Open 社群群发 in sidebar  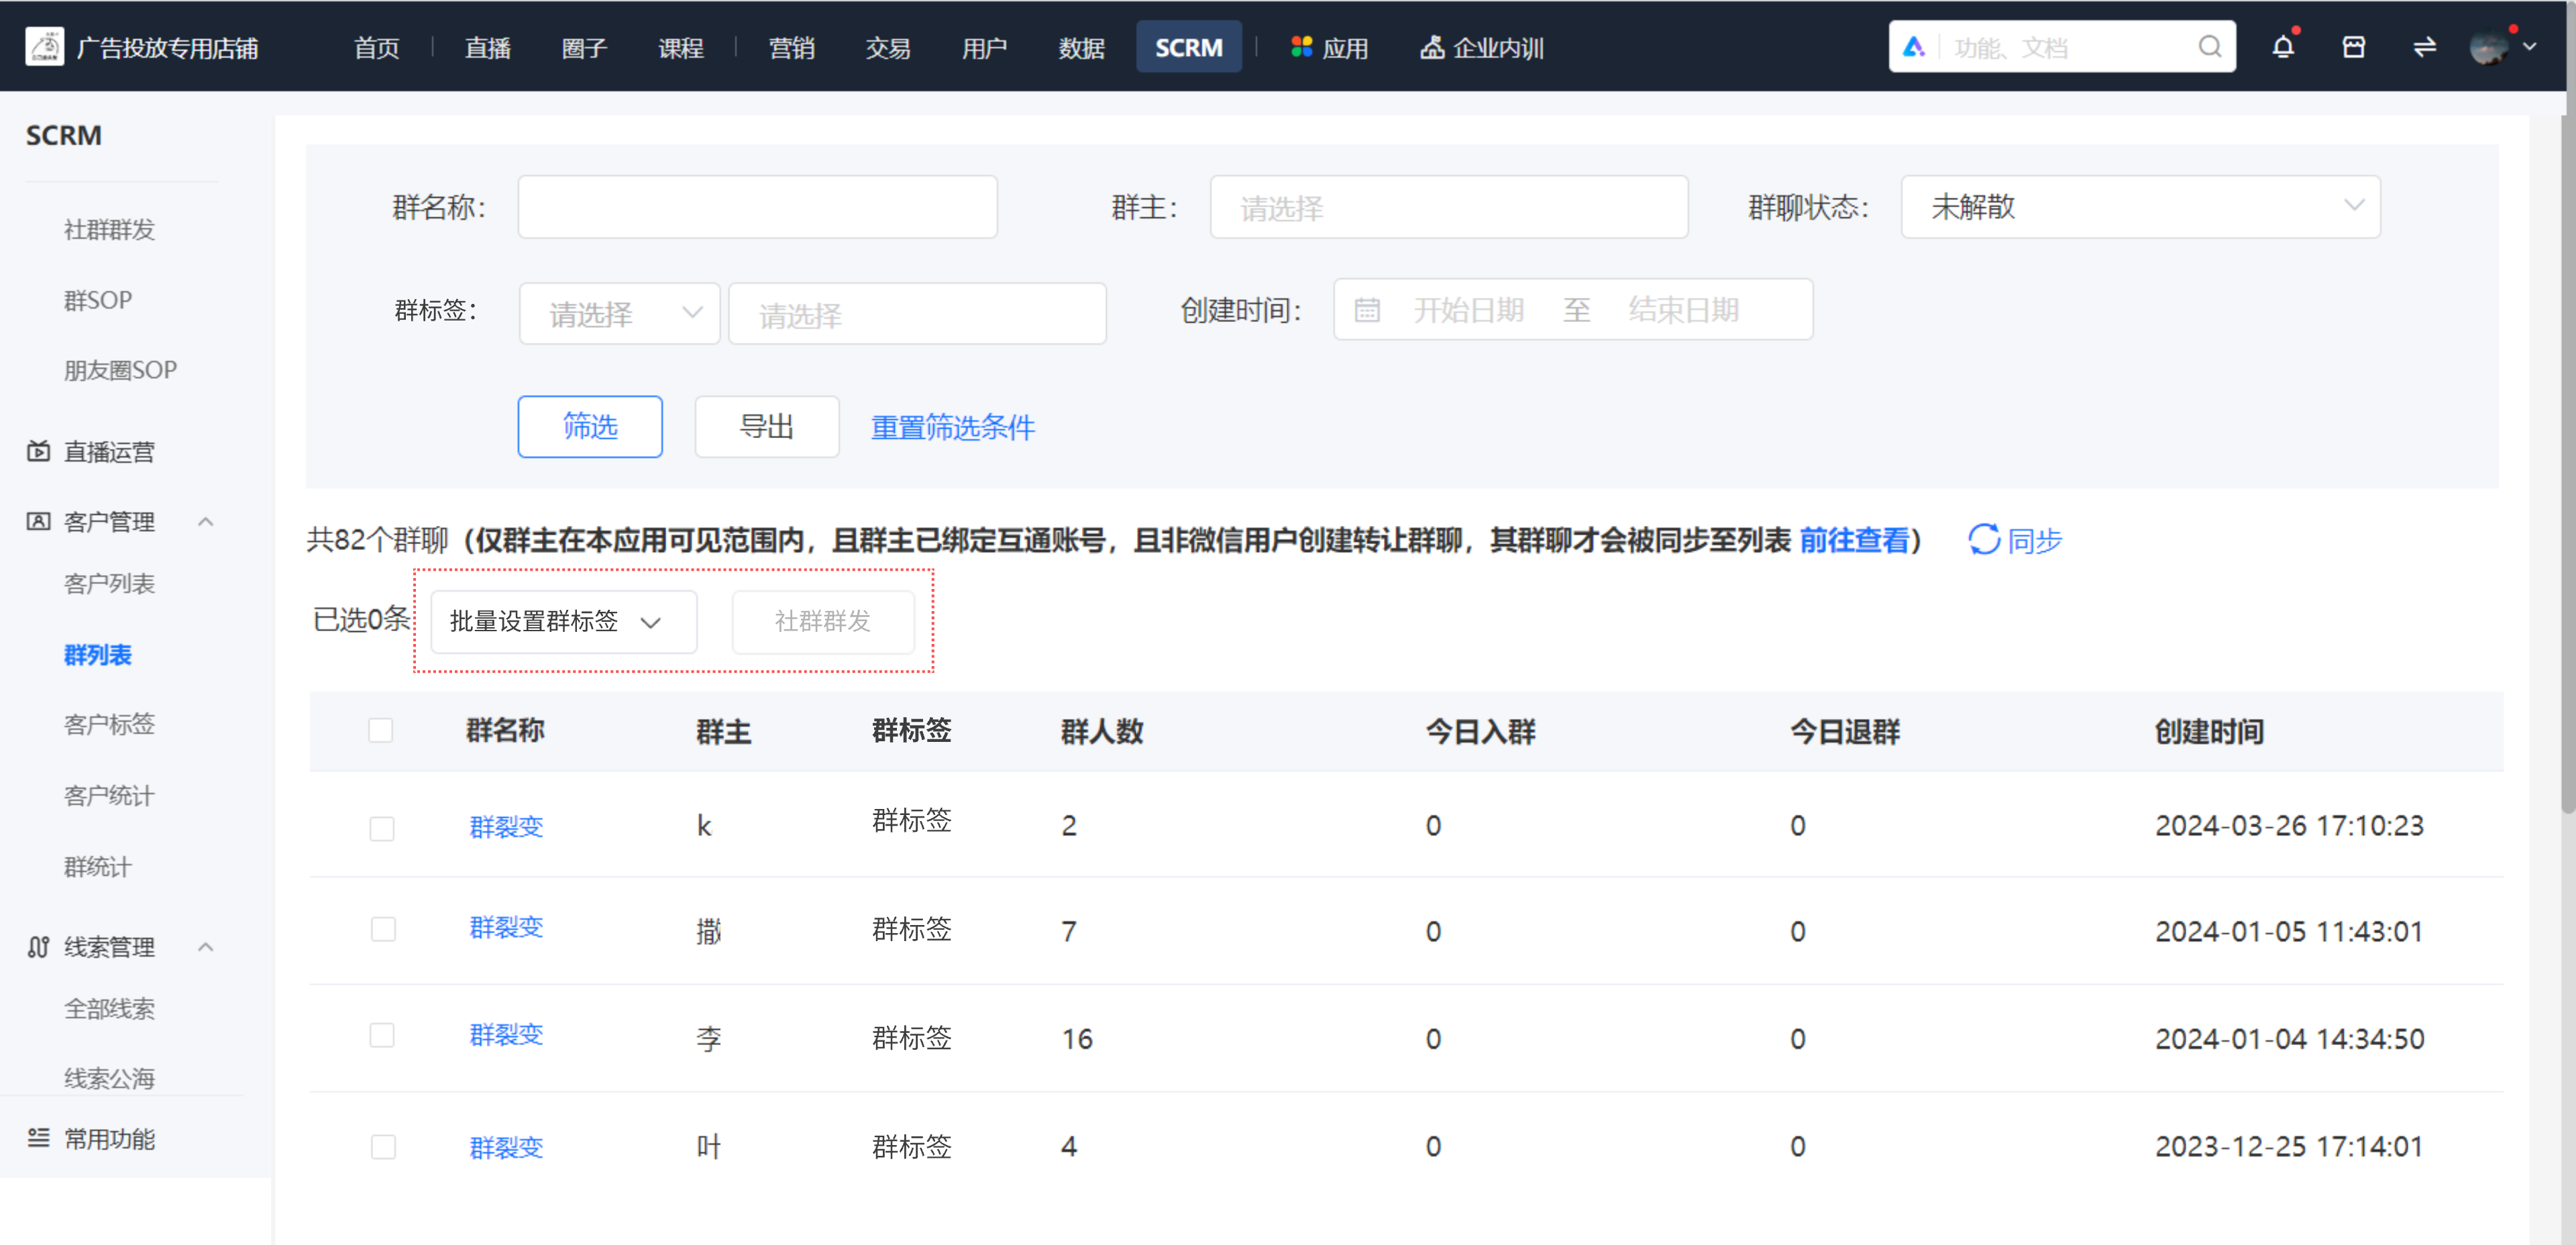point(110,230)
